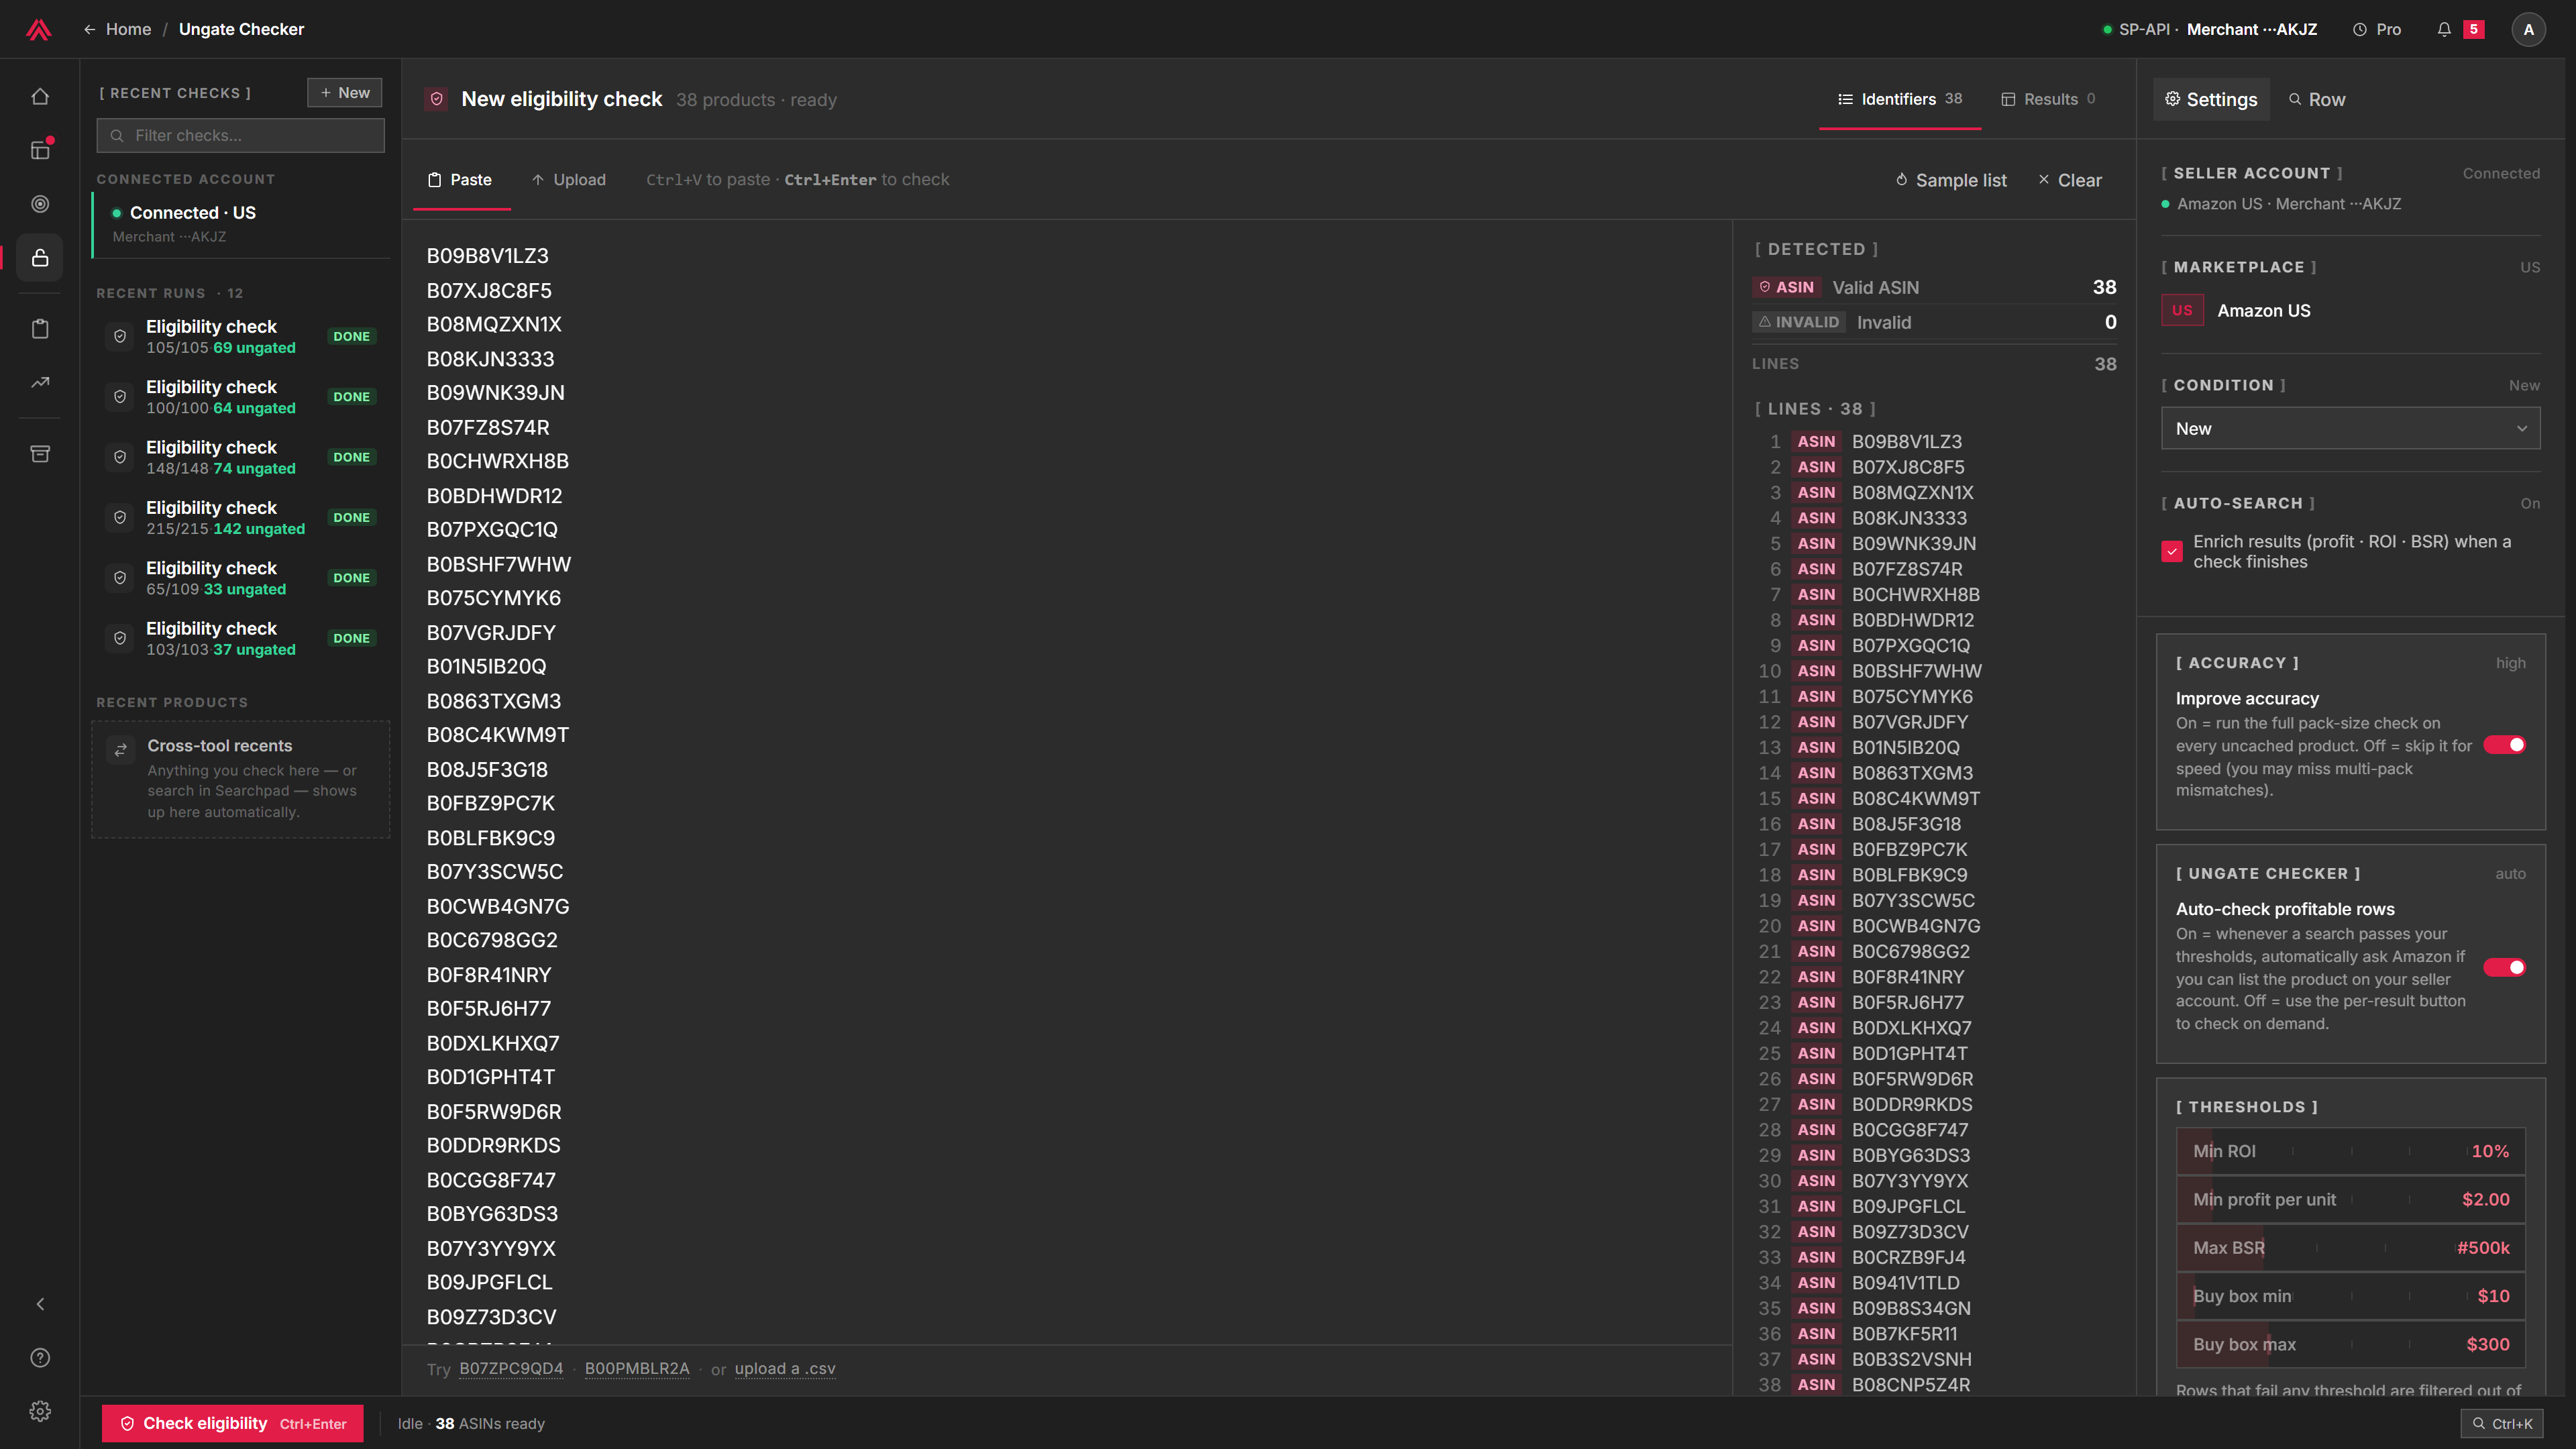This screenshot has height=1449, width=2576.
Task: Load the Sample list
Action: click(x=1951, y=180)
